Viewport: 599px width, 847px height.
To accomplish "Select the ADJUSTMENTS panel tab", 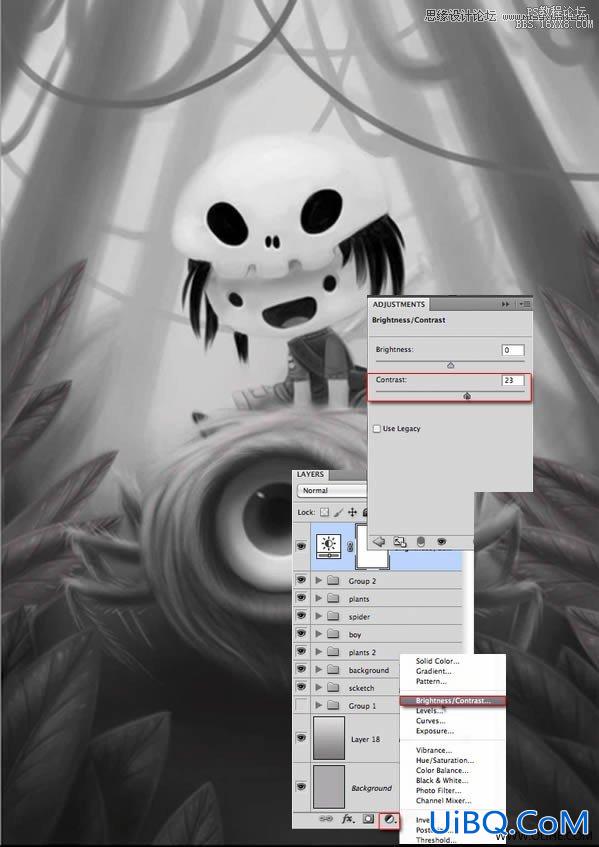I will click(399, 305).
